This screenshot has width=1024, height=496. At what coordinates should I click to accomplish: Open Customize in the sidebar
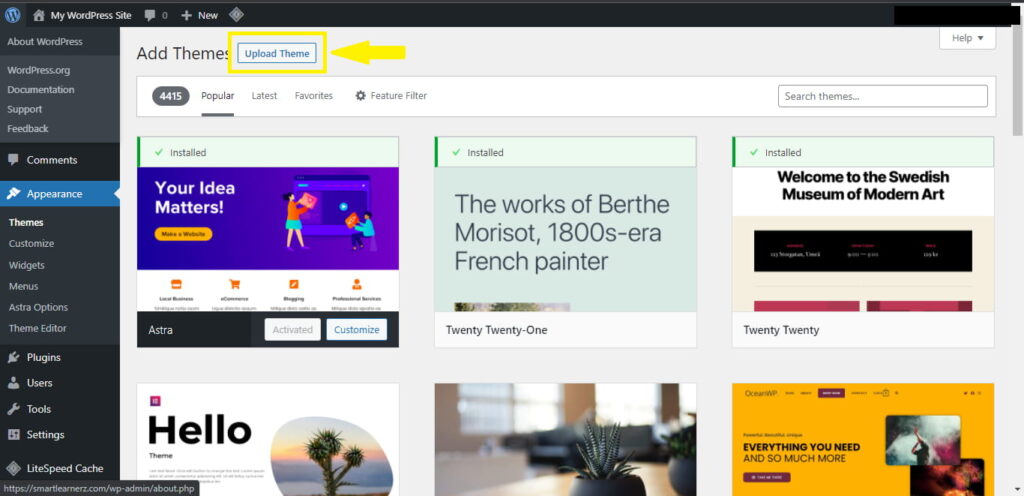click(x=31, y=243)
